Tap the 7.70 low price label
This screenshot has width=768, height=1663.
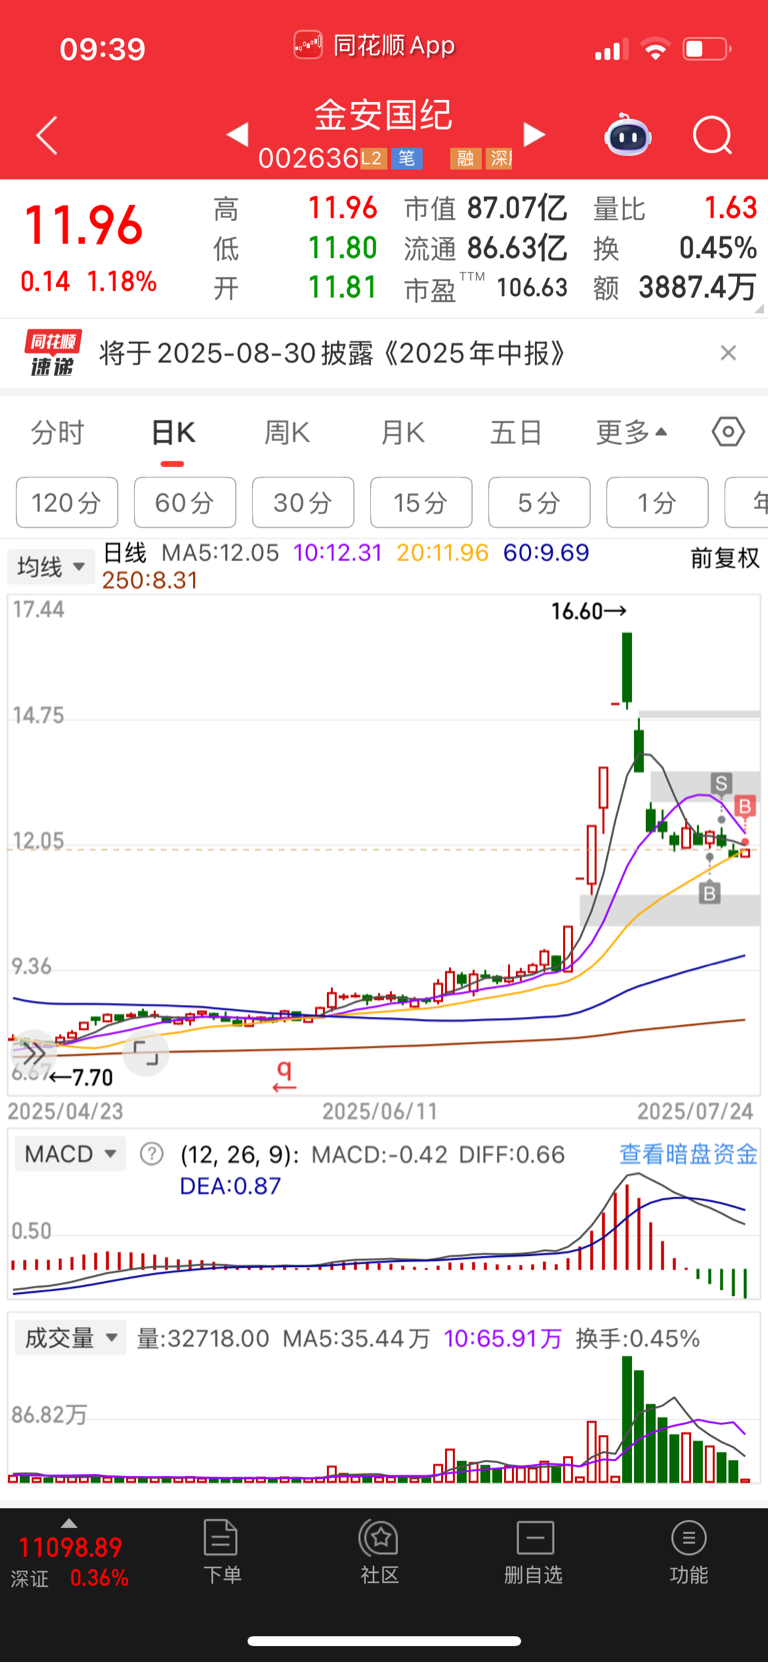pos(81,1077)
